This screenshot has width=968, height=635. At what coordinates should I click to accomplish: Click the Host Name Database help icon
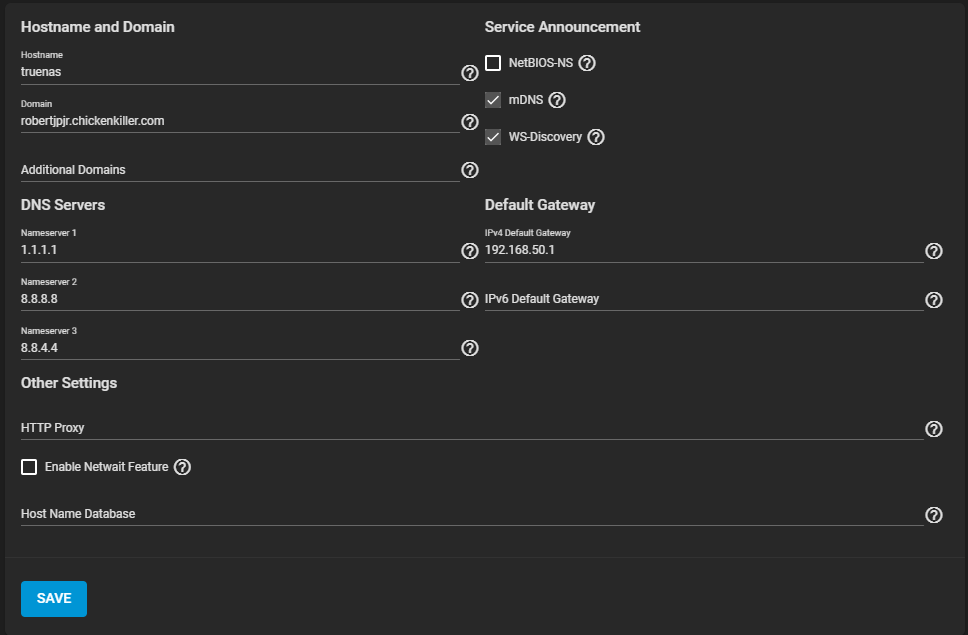click(x=934, y=515)
